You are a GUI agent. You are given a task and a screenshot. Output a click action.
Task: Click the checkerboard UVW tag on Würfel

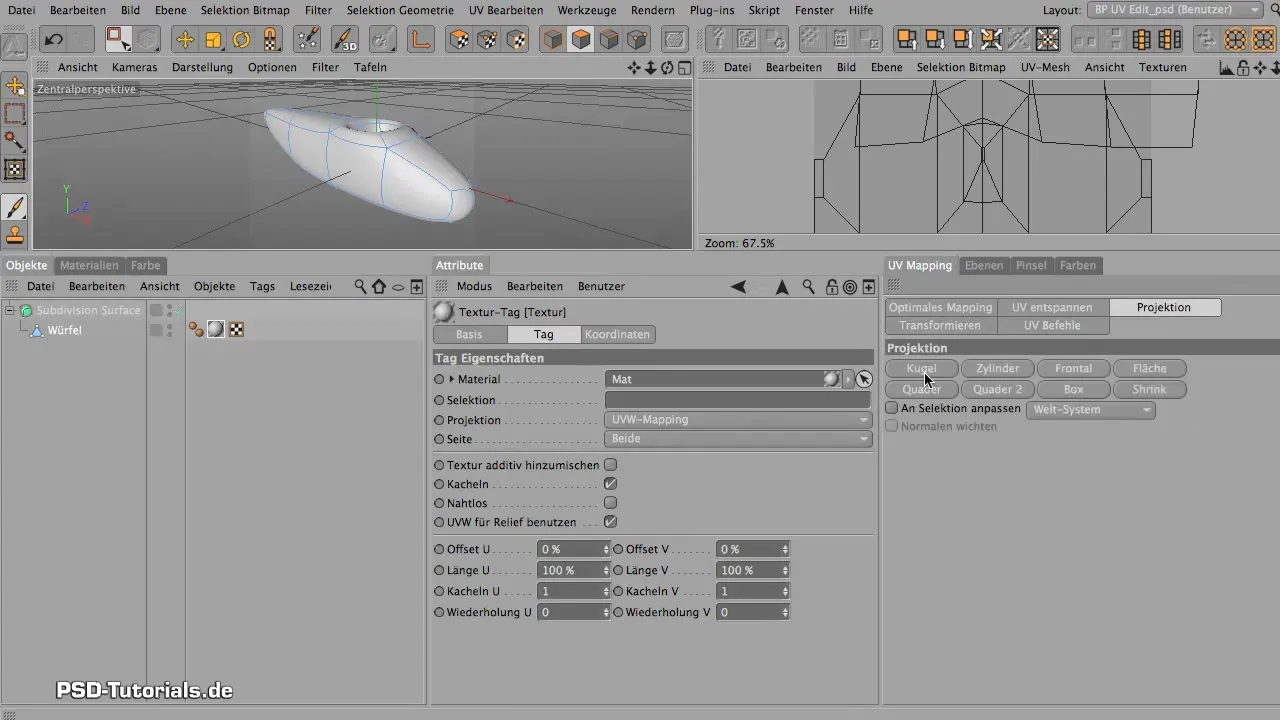pyautogui.click(x=237, y=330)
